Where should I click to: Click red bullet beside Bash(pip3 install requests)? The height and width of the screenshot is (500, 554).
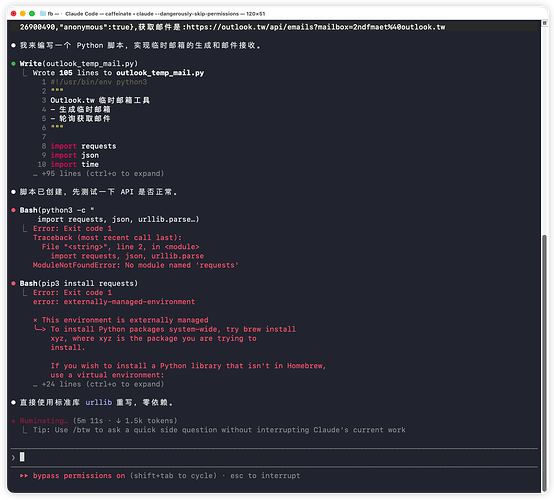coord(13,283)
